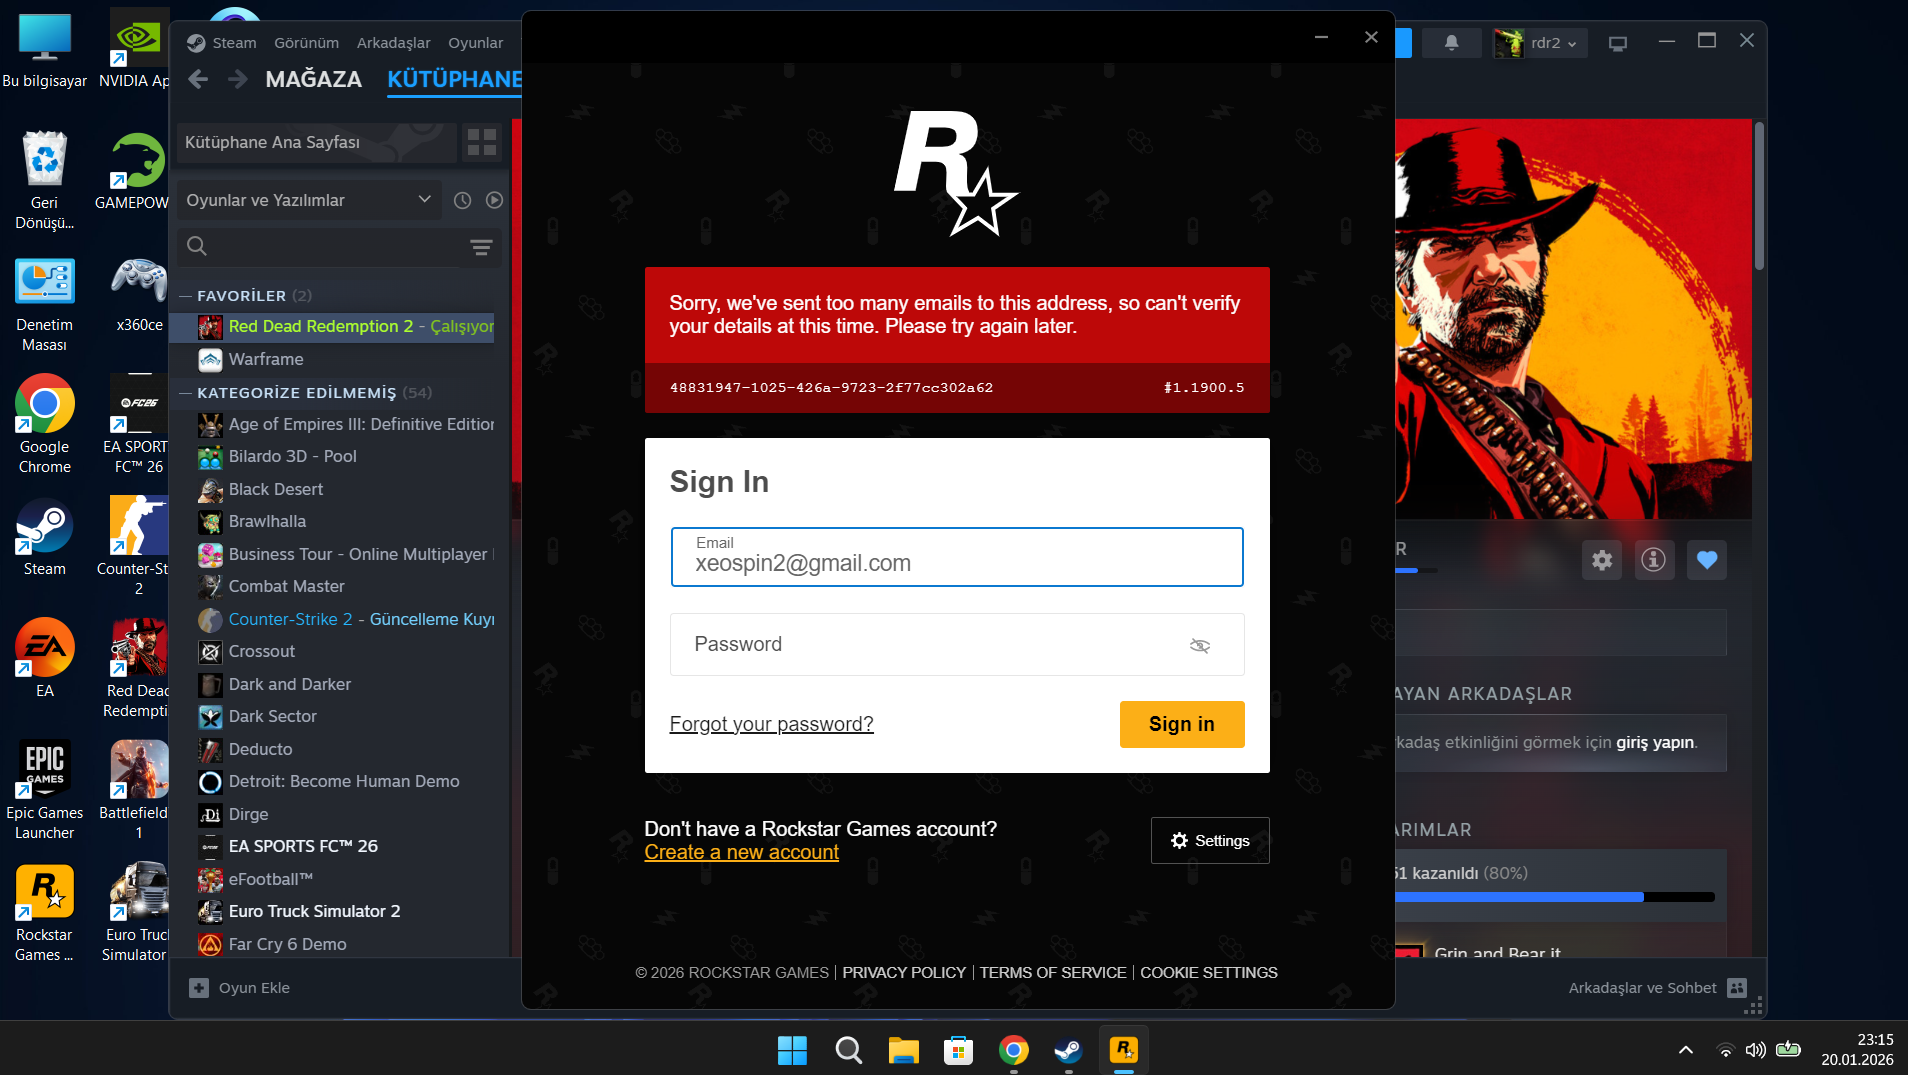Toggle password visibility eye icon

[x=1200, y=645]
